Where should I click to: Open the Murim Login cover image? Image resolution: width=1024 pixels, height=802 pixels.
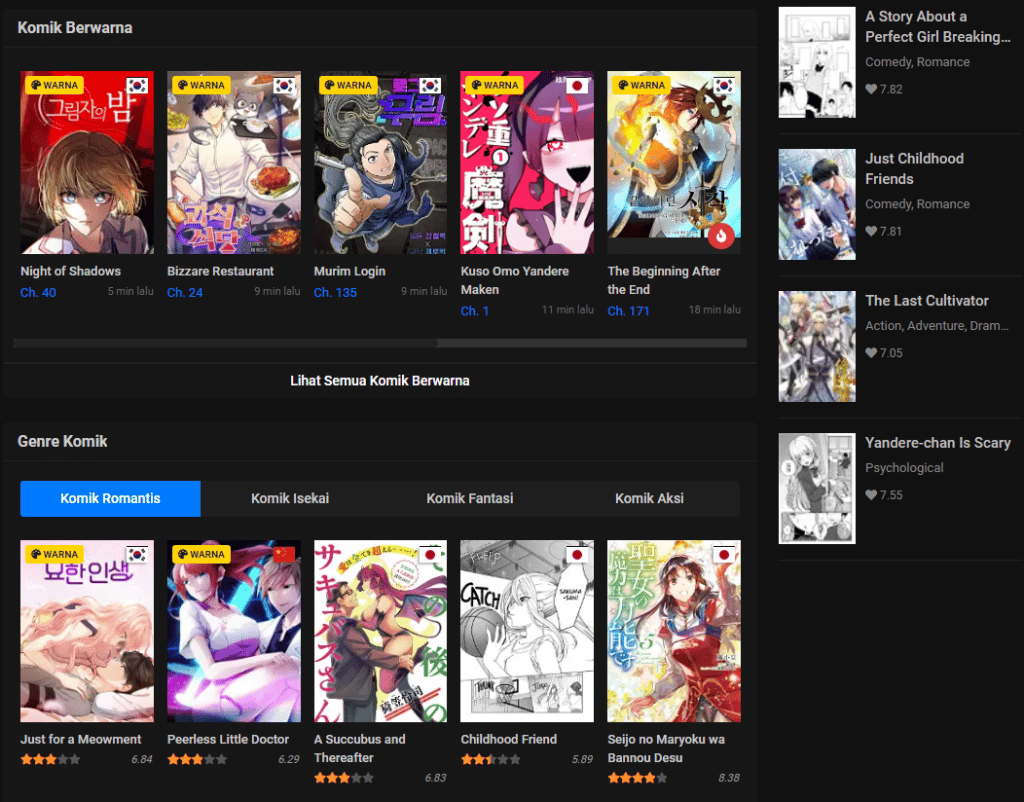(x=380, y=162)
